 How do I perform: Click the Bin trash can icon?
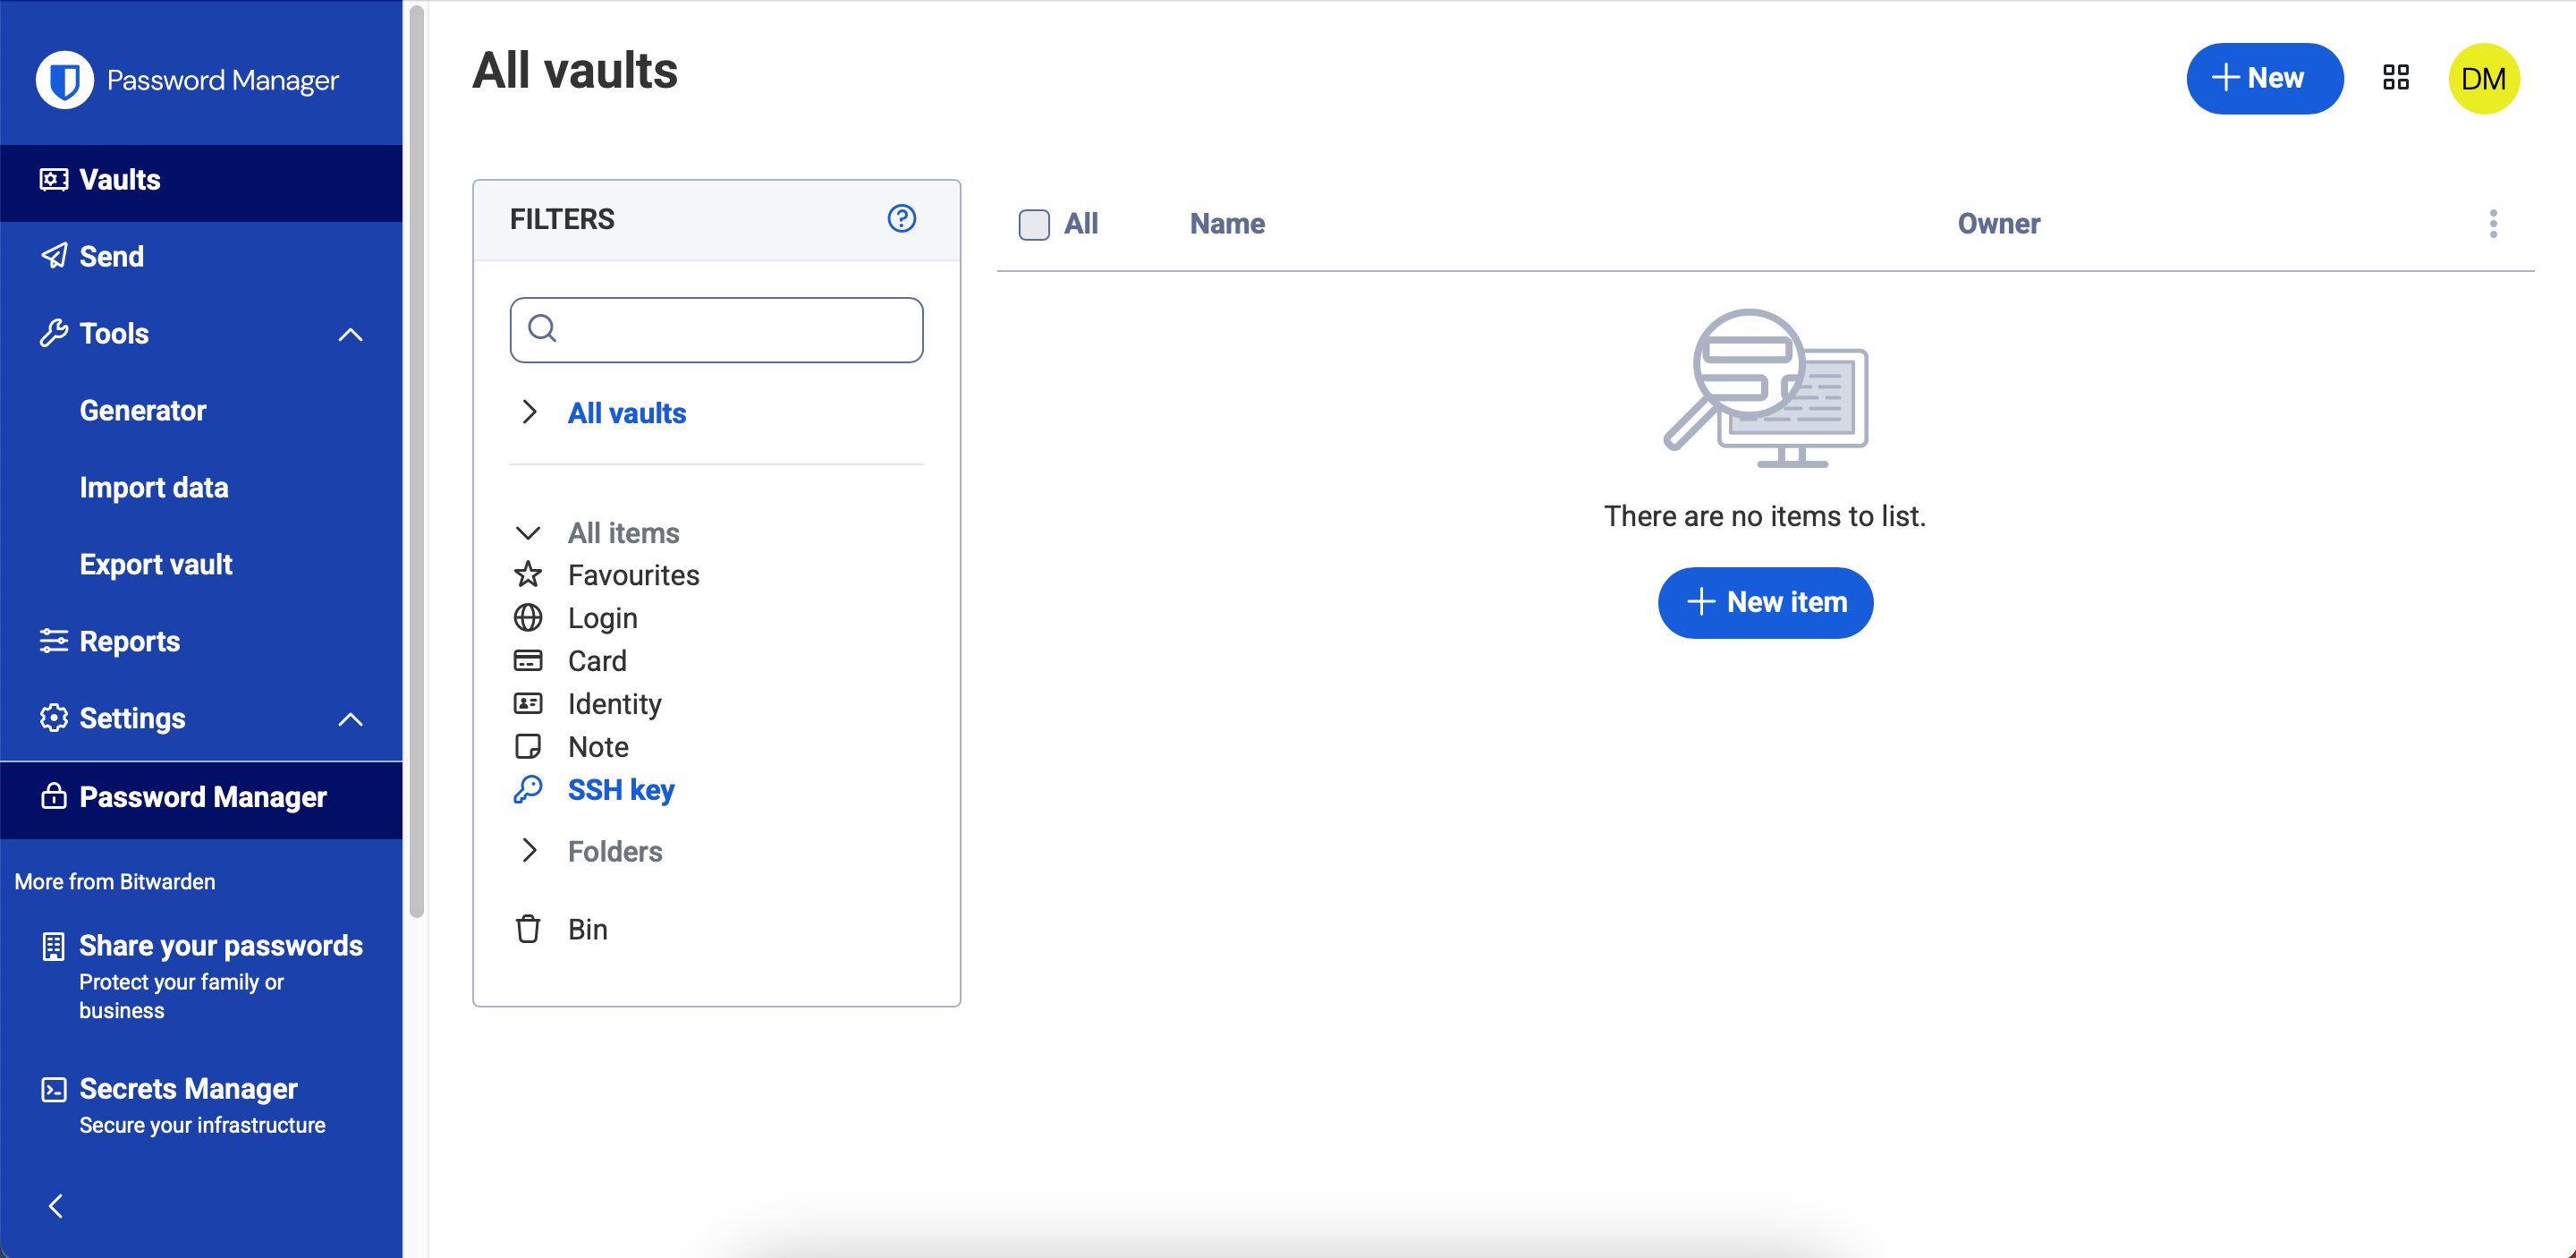[x=528, y=929]
